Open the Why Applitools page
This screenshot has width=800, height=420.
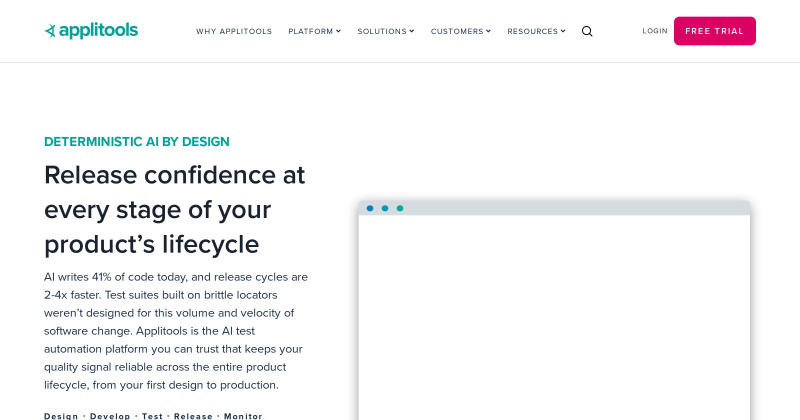click(234, 31)
